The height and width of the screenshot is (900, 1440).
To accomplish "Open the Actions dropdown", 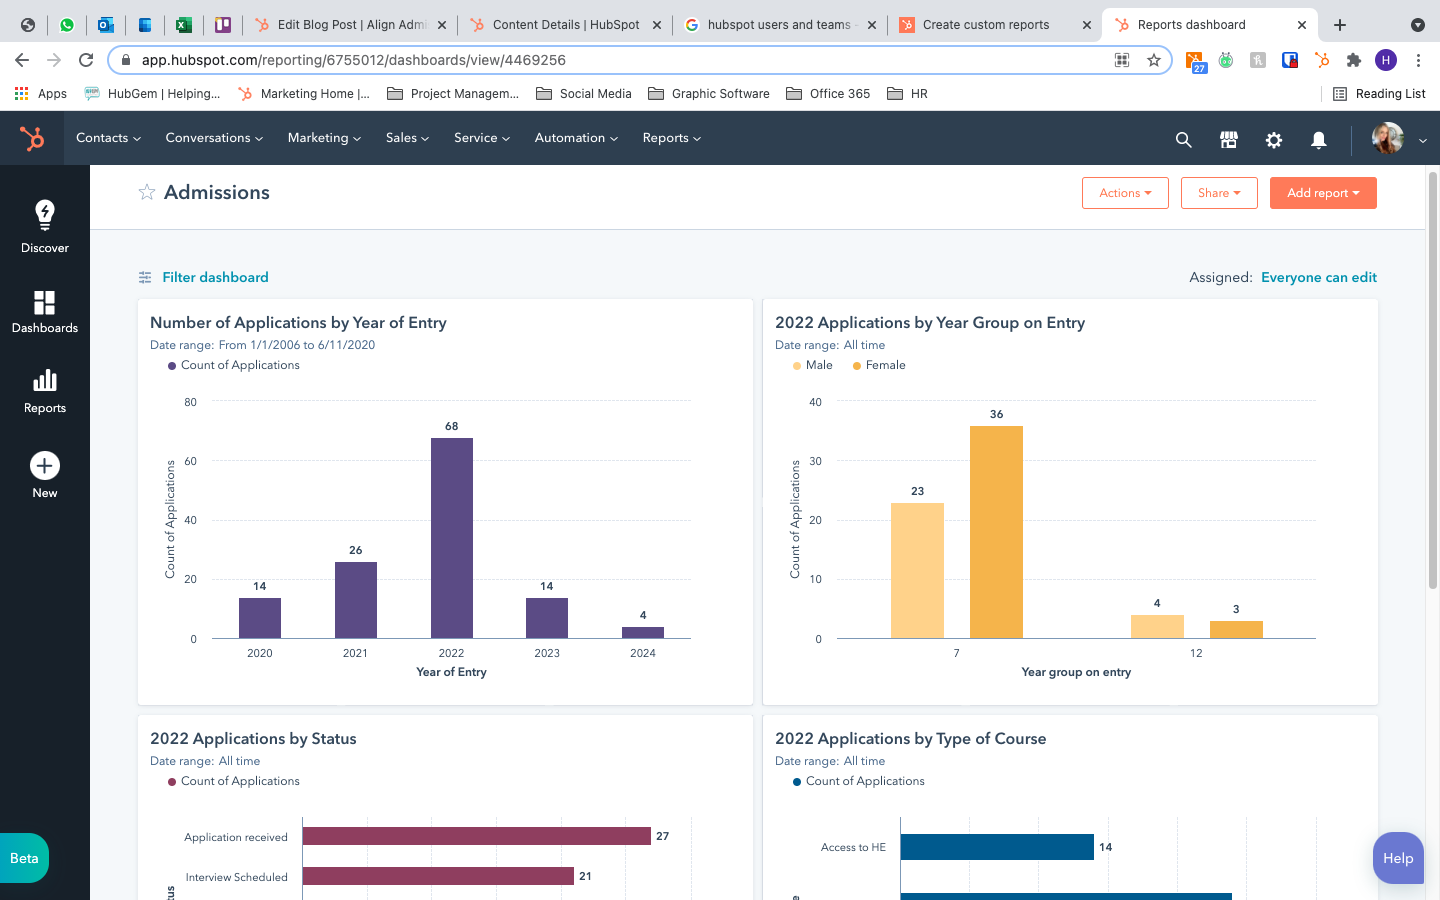I will 1125,193.
